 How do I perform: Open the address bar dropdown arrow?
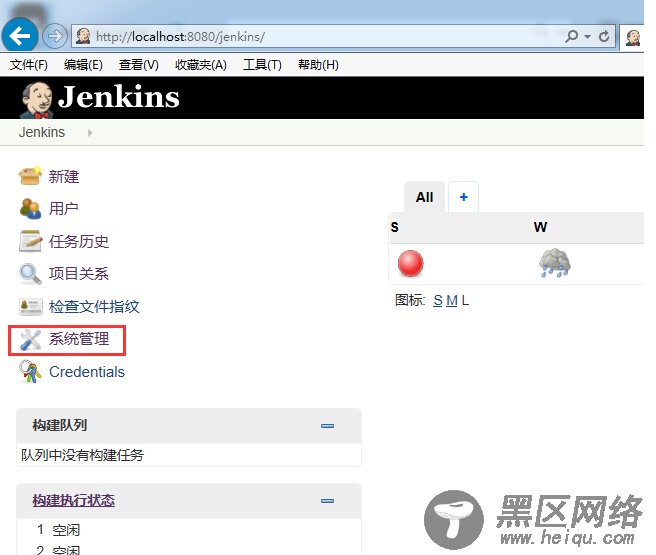point(587,37)
